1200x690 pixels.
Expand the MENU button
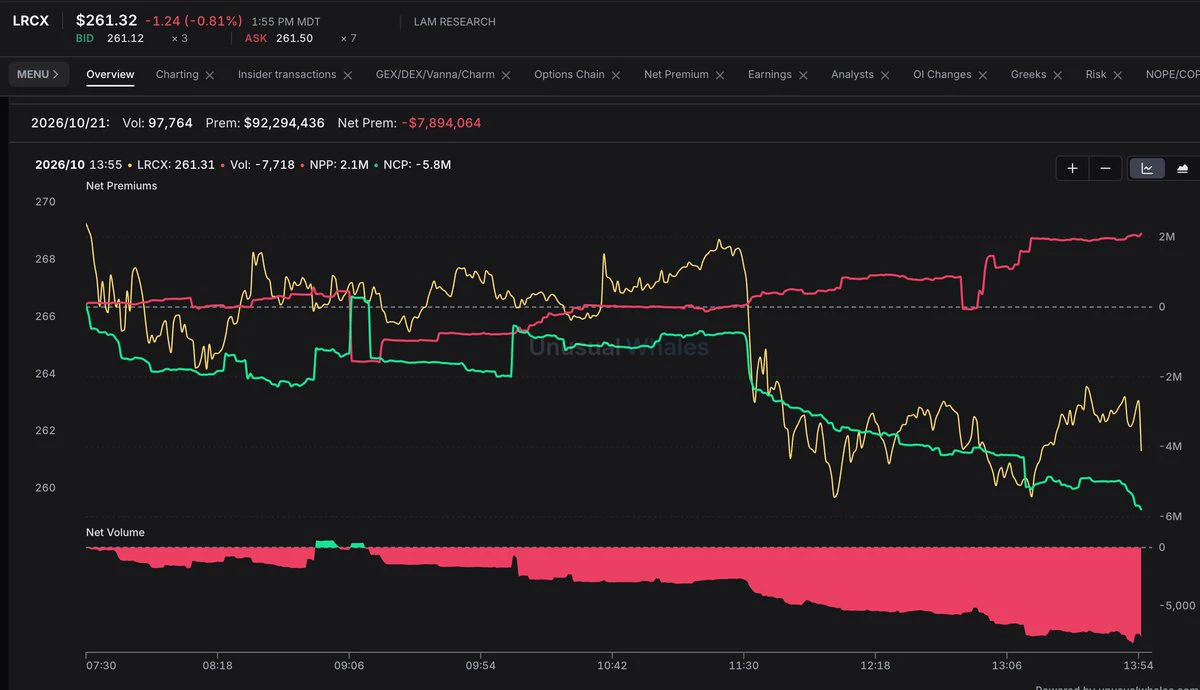[39, 74]
